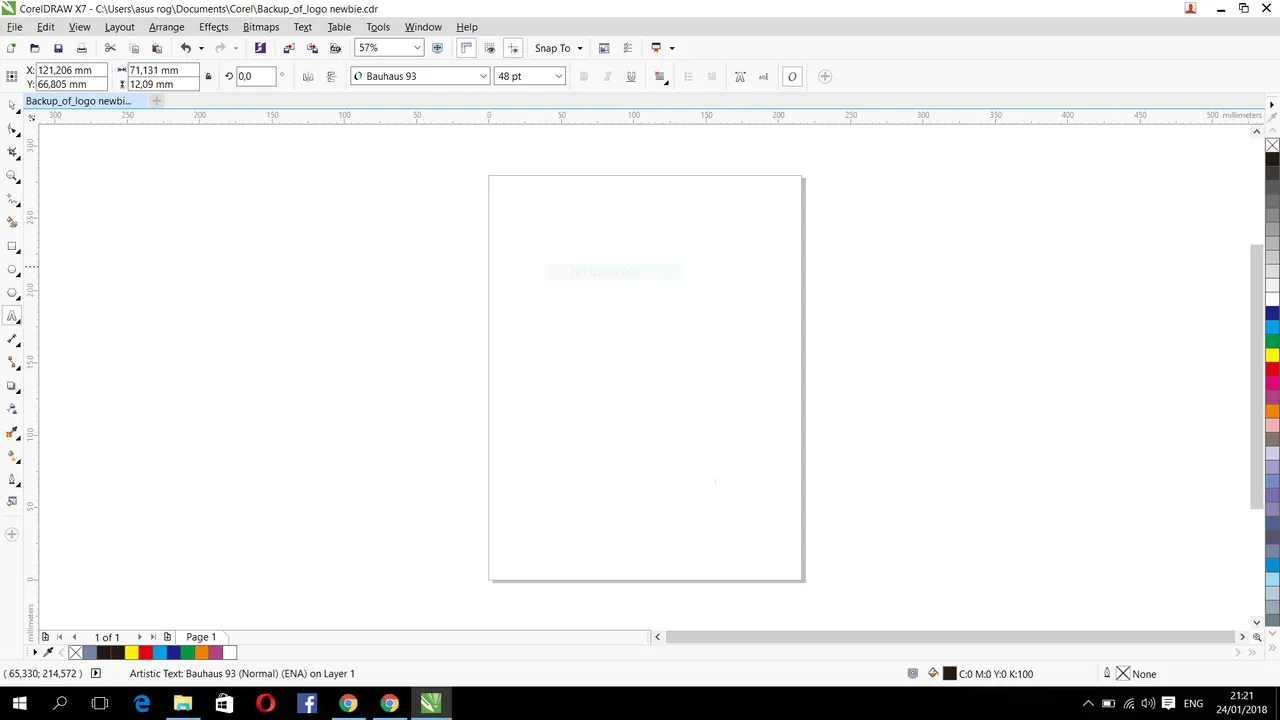Click the add new document plus button
1280x720 pixels.
pyautogui.click(x=156, y=101)
